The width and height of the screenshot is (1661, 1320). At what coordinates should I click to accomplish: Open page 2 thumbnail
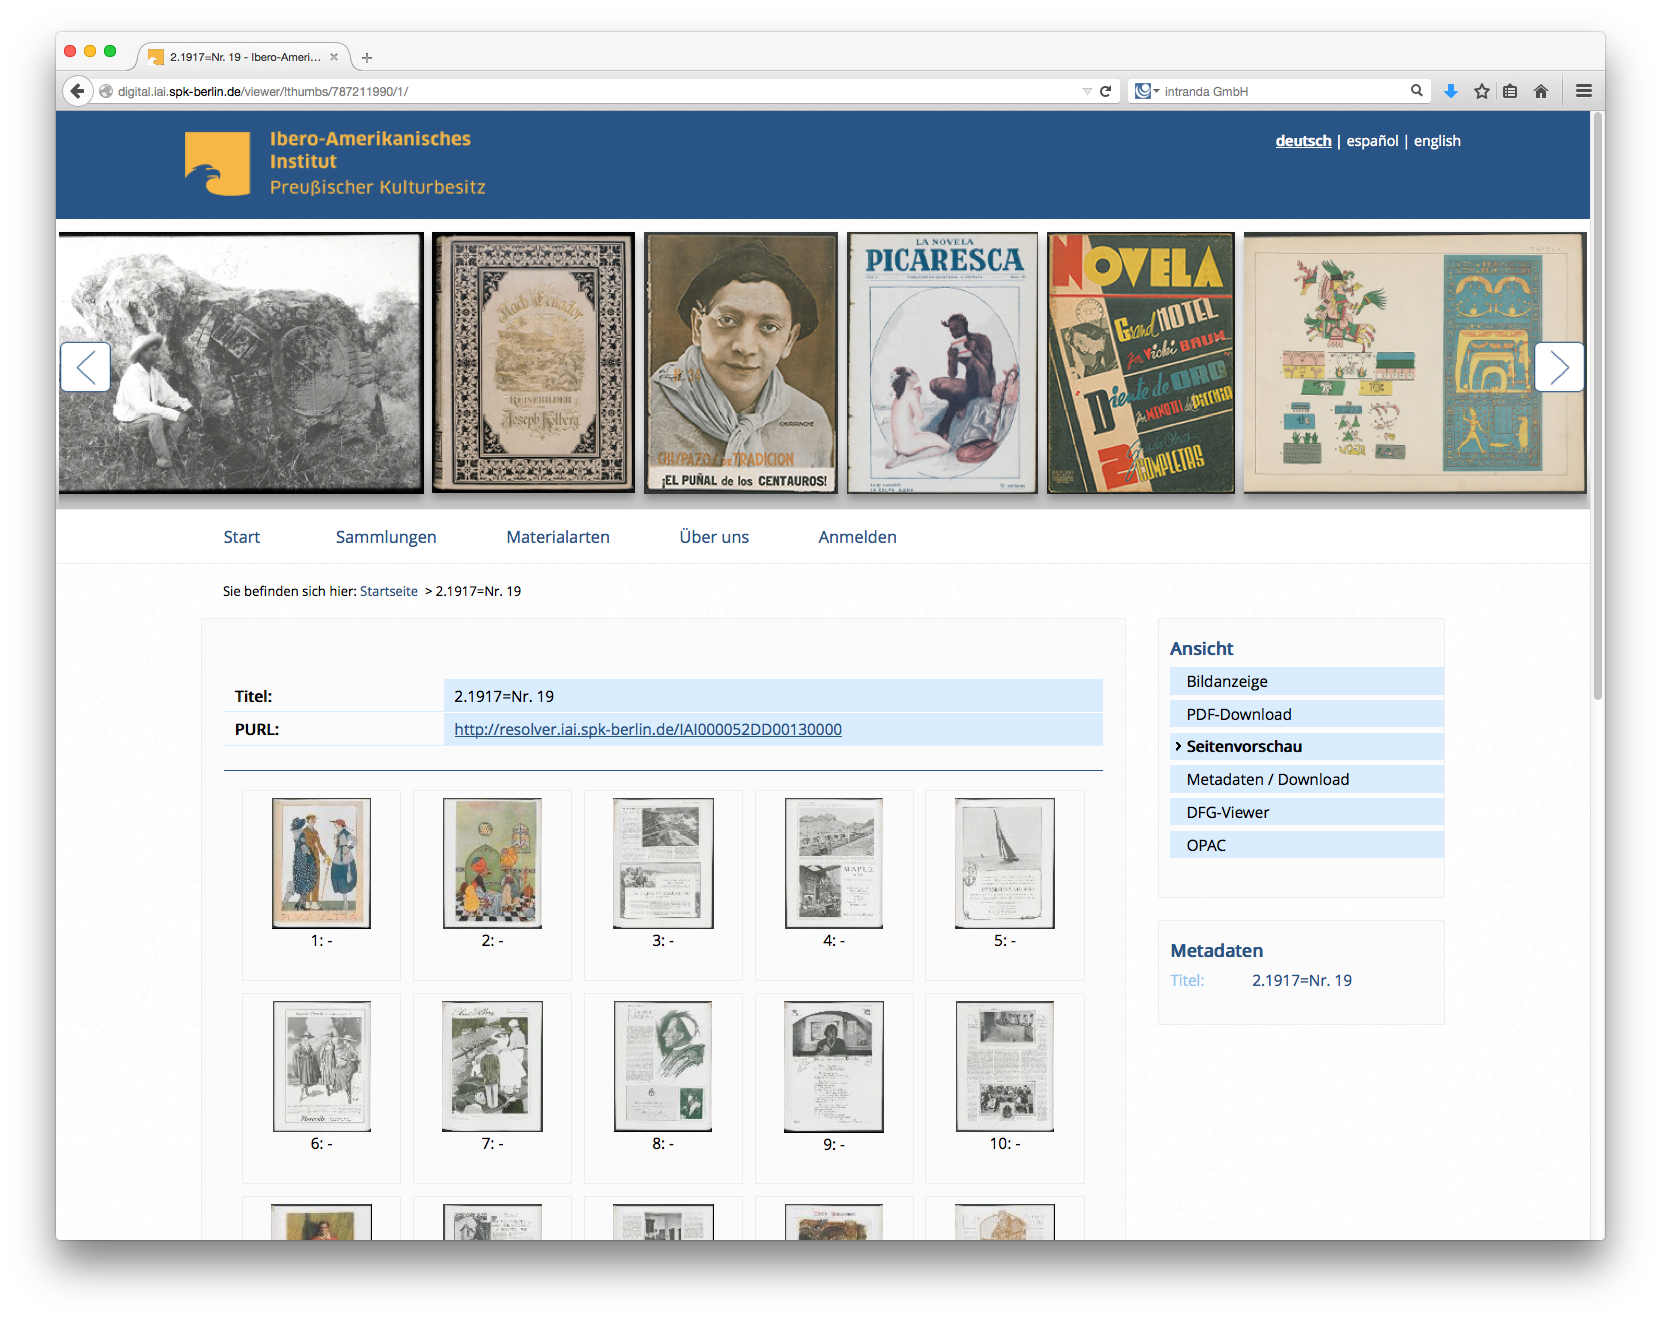(492, 863)
